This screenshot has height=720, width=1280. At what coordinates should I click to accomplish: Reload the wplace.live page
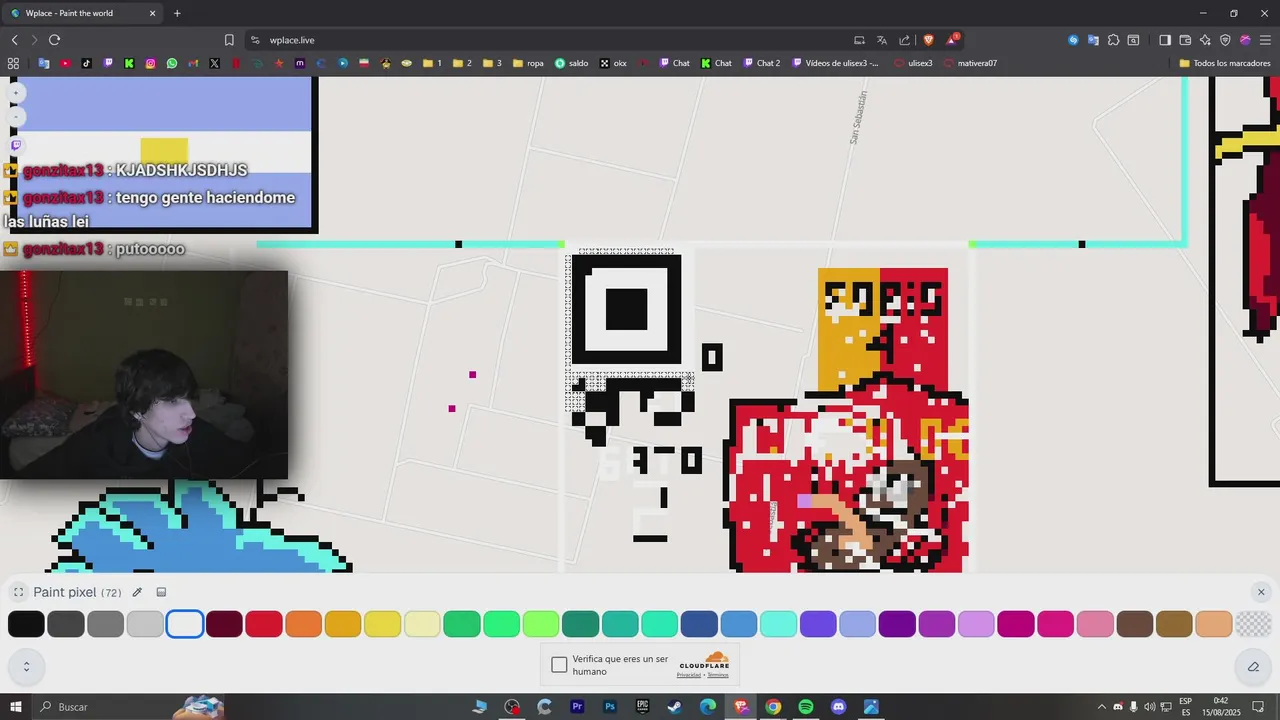pos(54,40)
